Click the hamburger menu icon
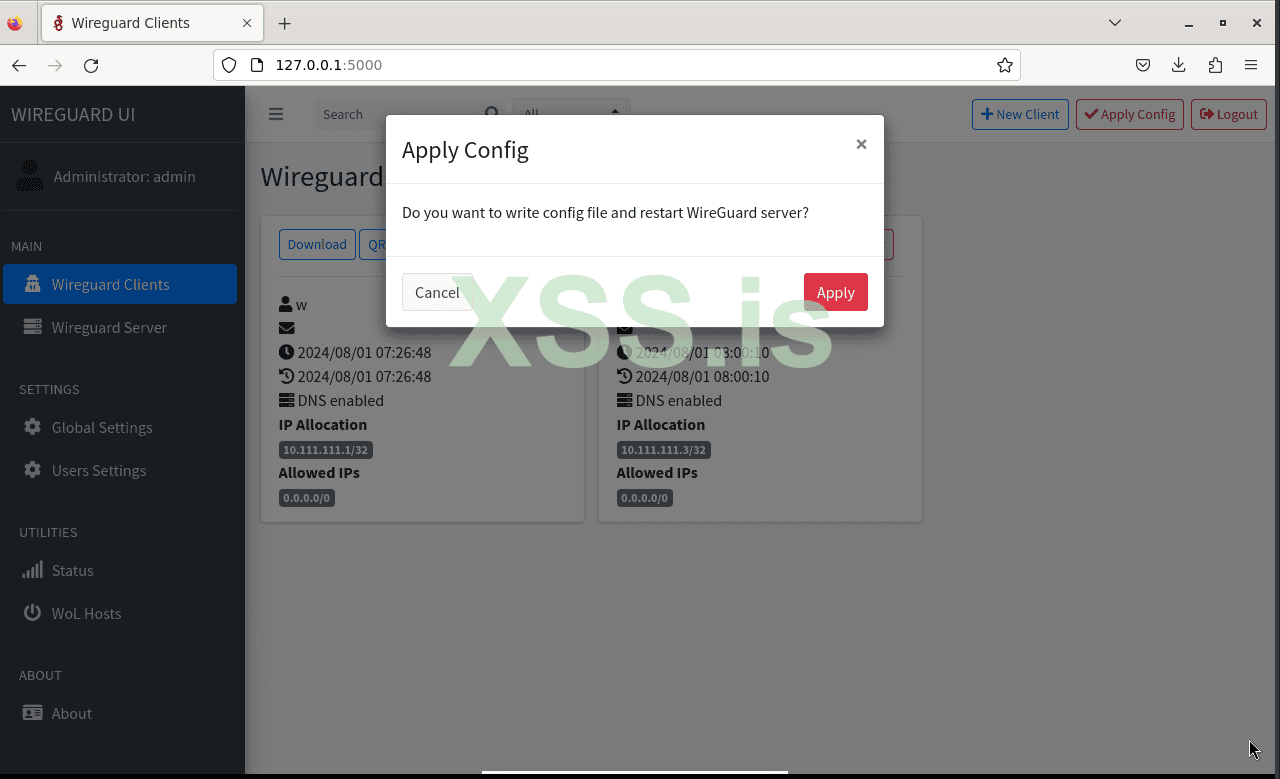 coord(276,113)
